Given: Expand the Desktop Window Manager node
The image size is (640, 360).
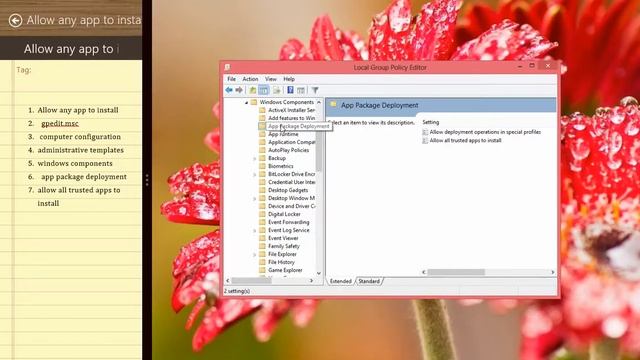Looking at the screenshot, I should 255,198.
